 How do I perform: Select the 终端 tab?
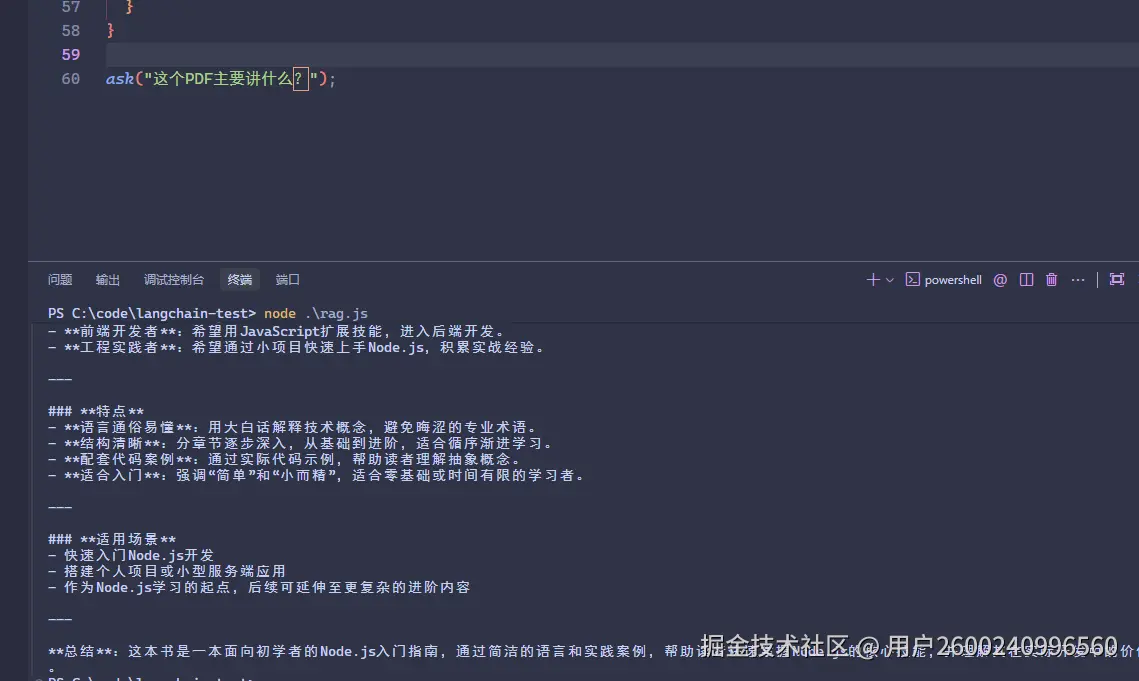coord(240,280)
